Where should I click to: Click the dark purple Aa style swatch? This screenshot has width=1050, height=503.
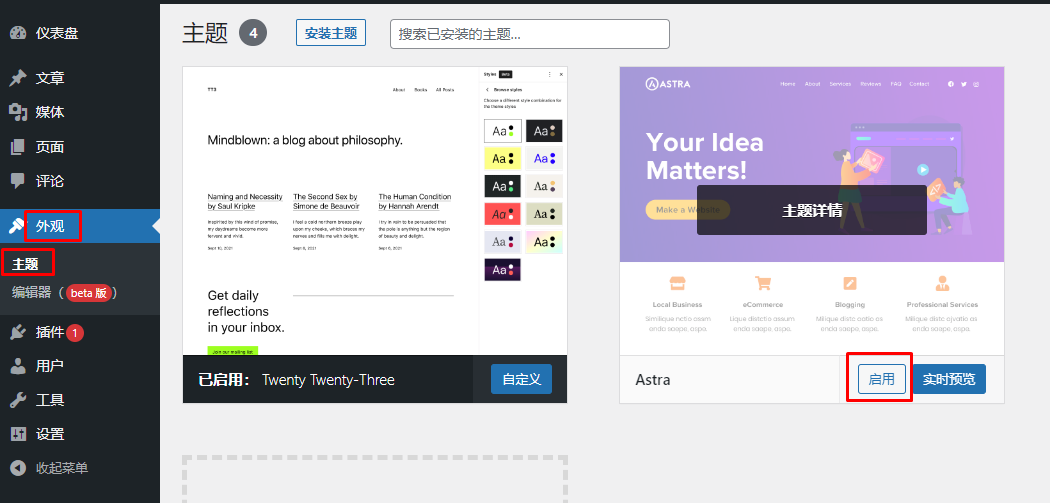click(x=502, y=269)
